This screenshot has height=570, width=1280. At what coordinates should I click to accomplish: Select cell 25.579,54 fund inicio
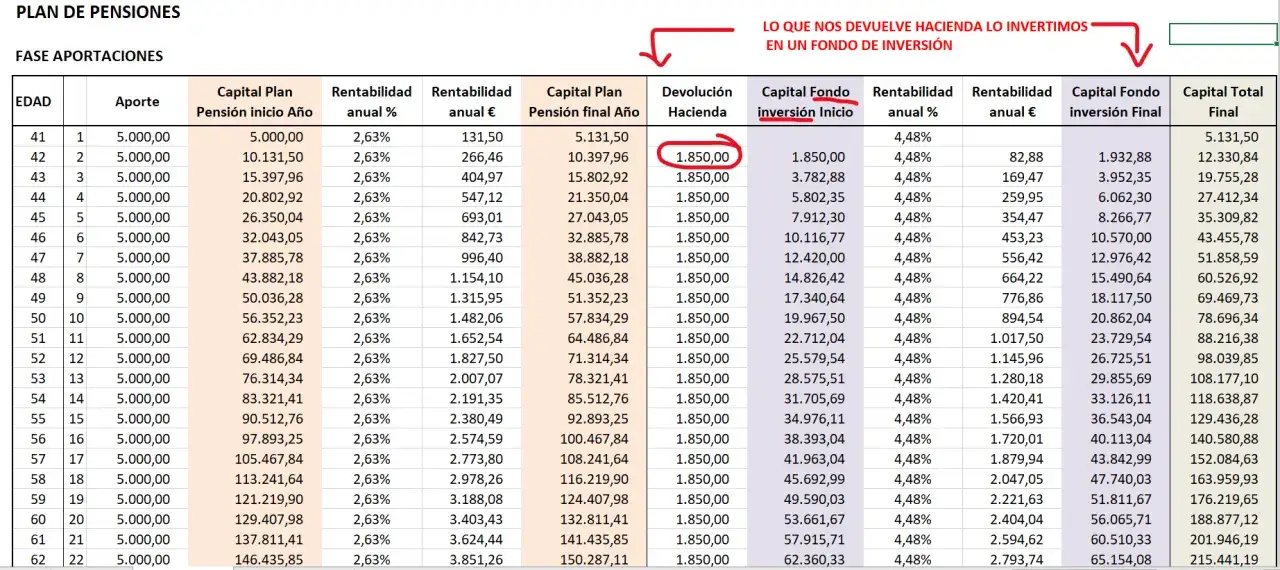(x=813, y=358)
